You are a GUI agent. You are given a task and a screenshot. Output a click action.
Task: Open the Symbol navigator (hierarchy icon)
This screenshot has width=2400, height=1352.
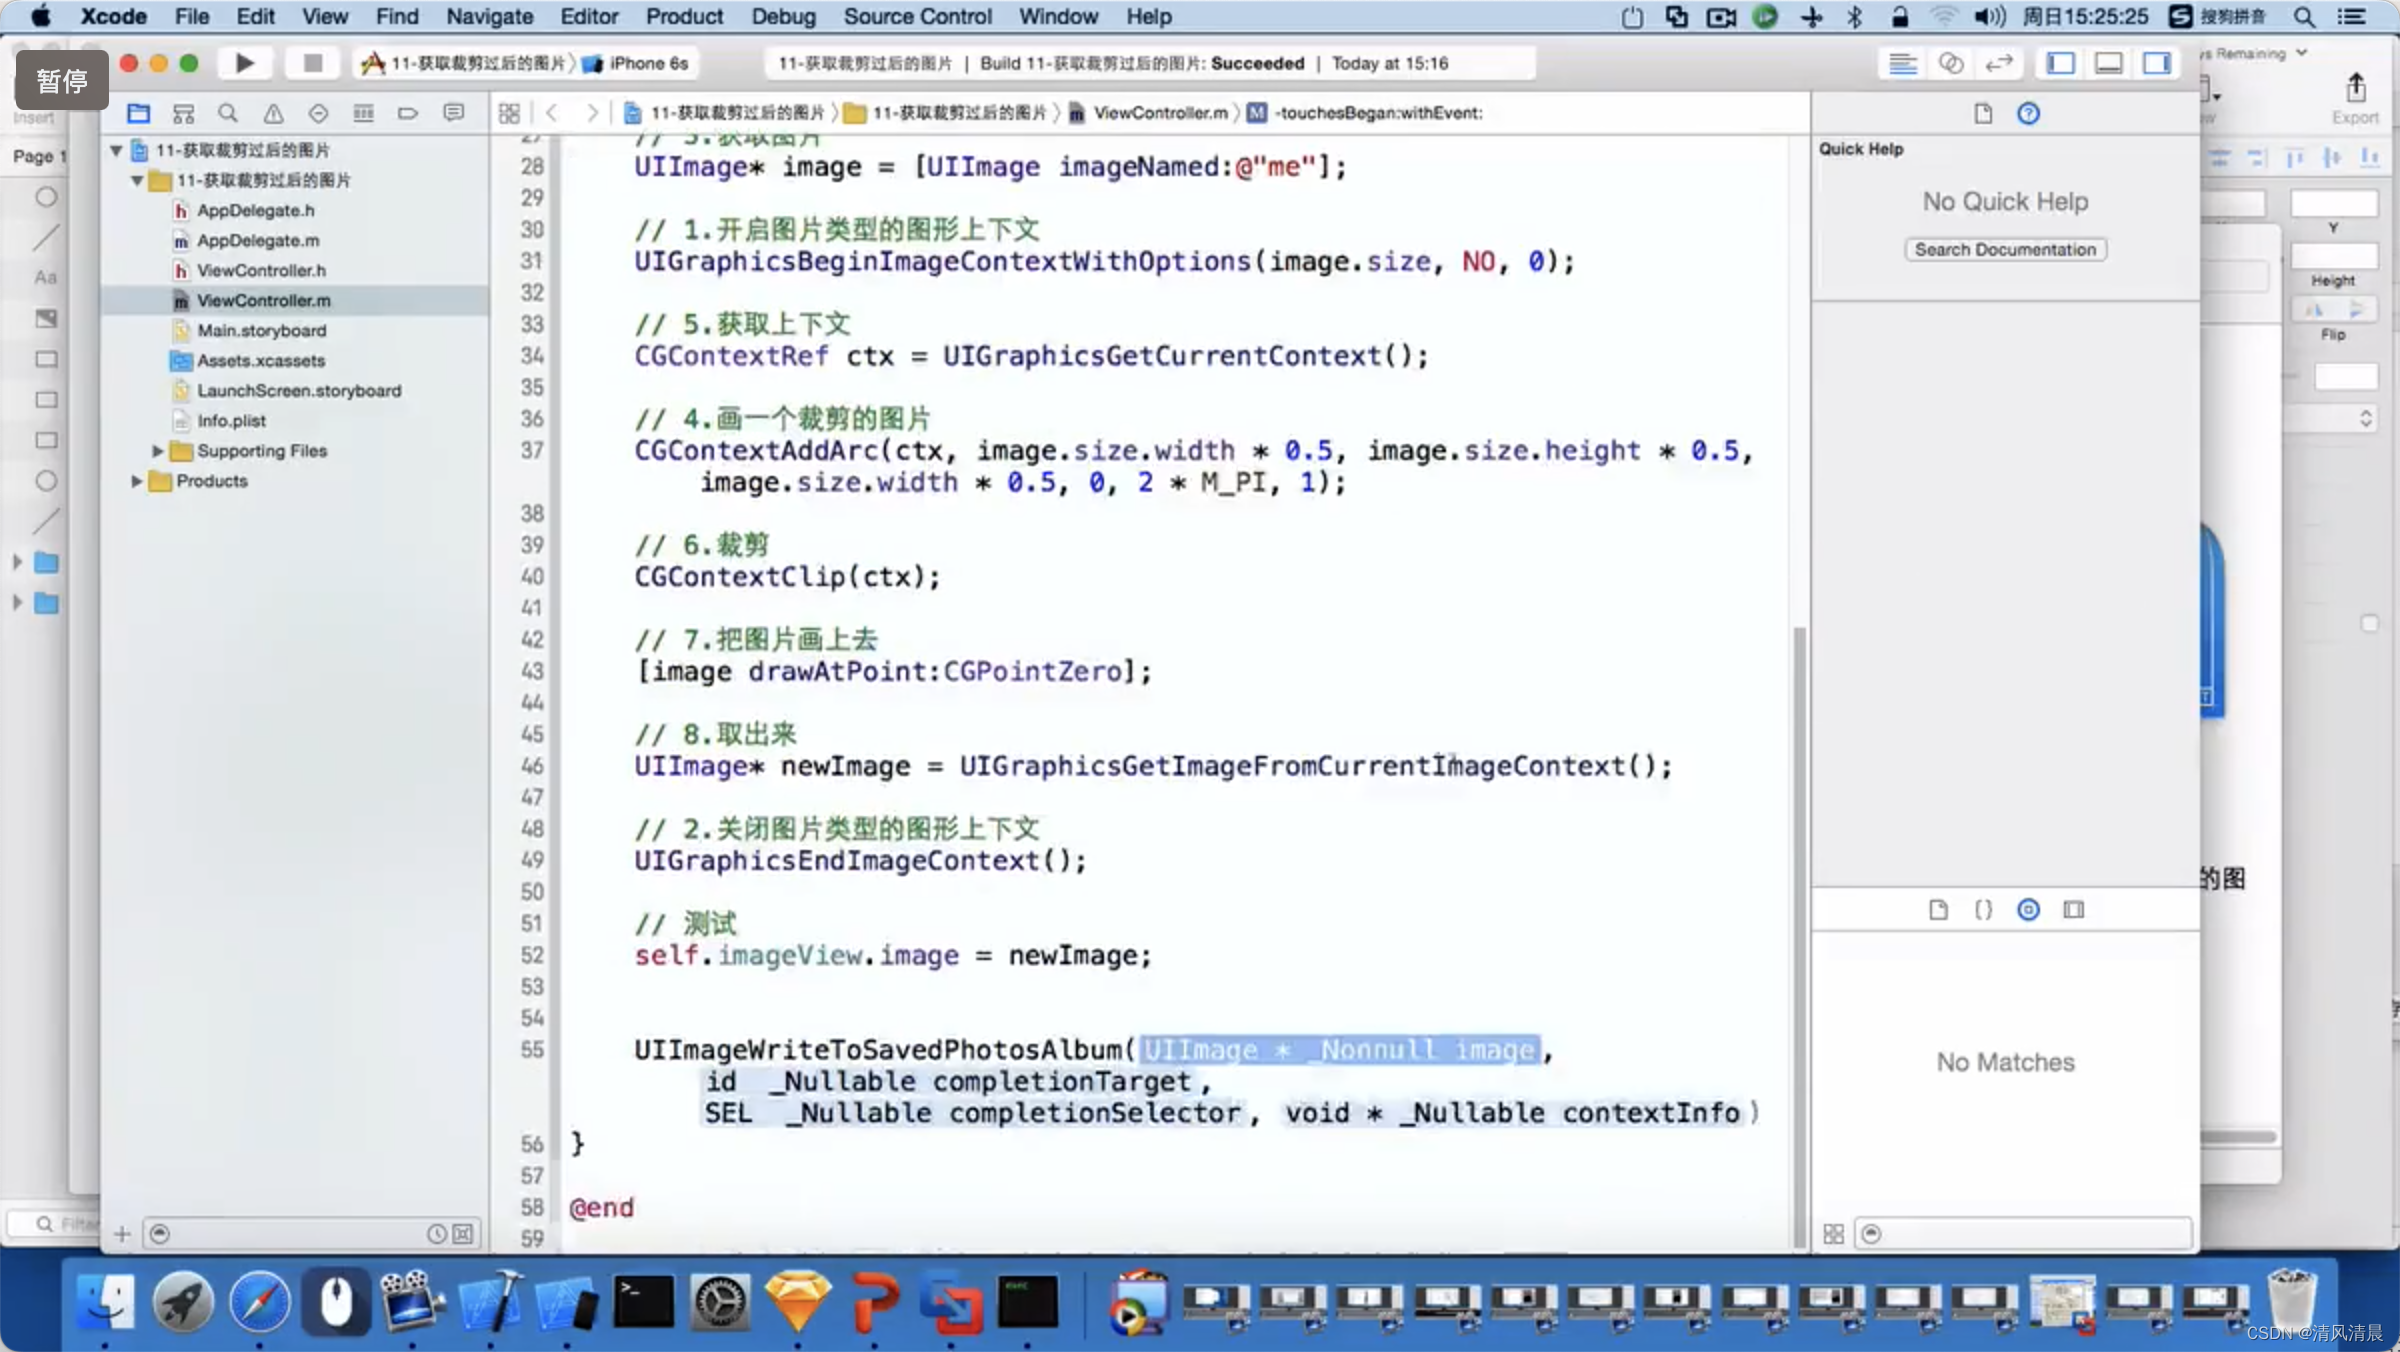click(x=183, y=113)
